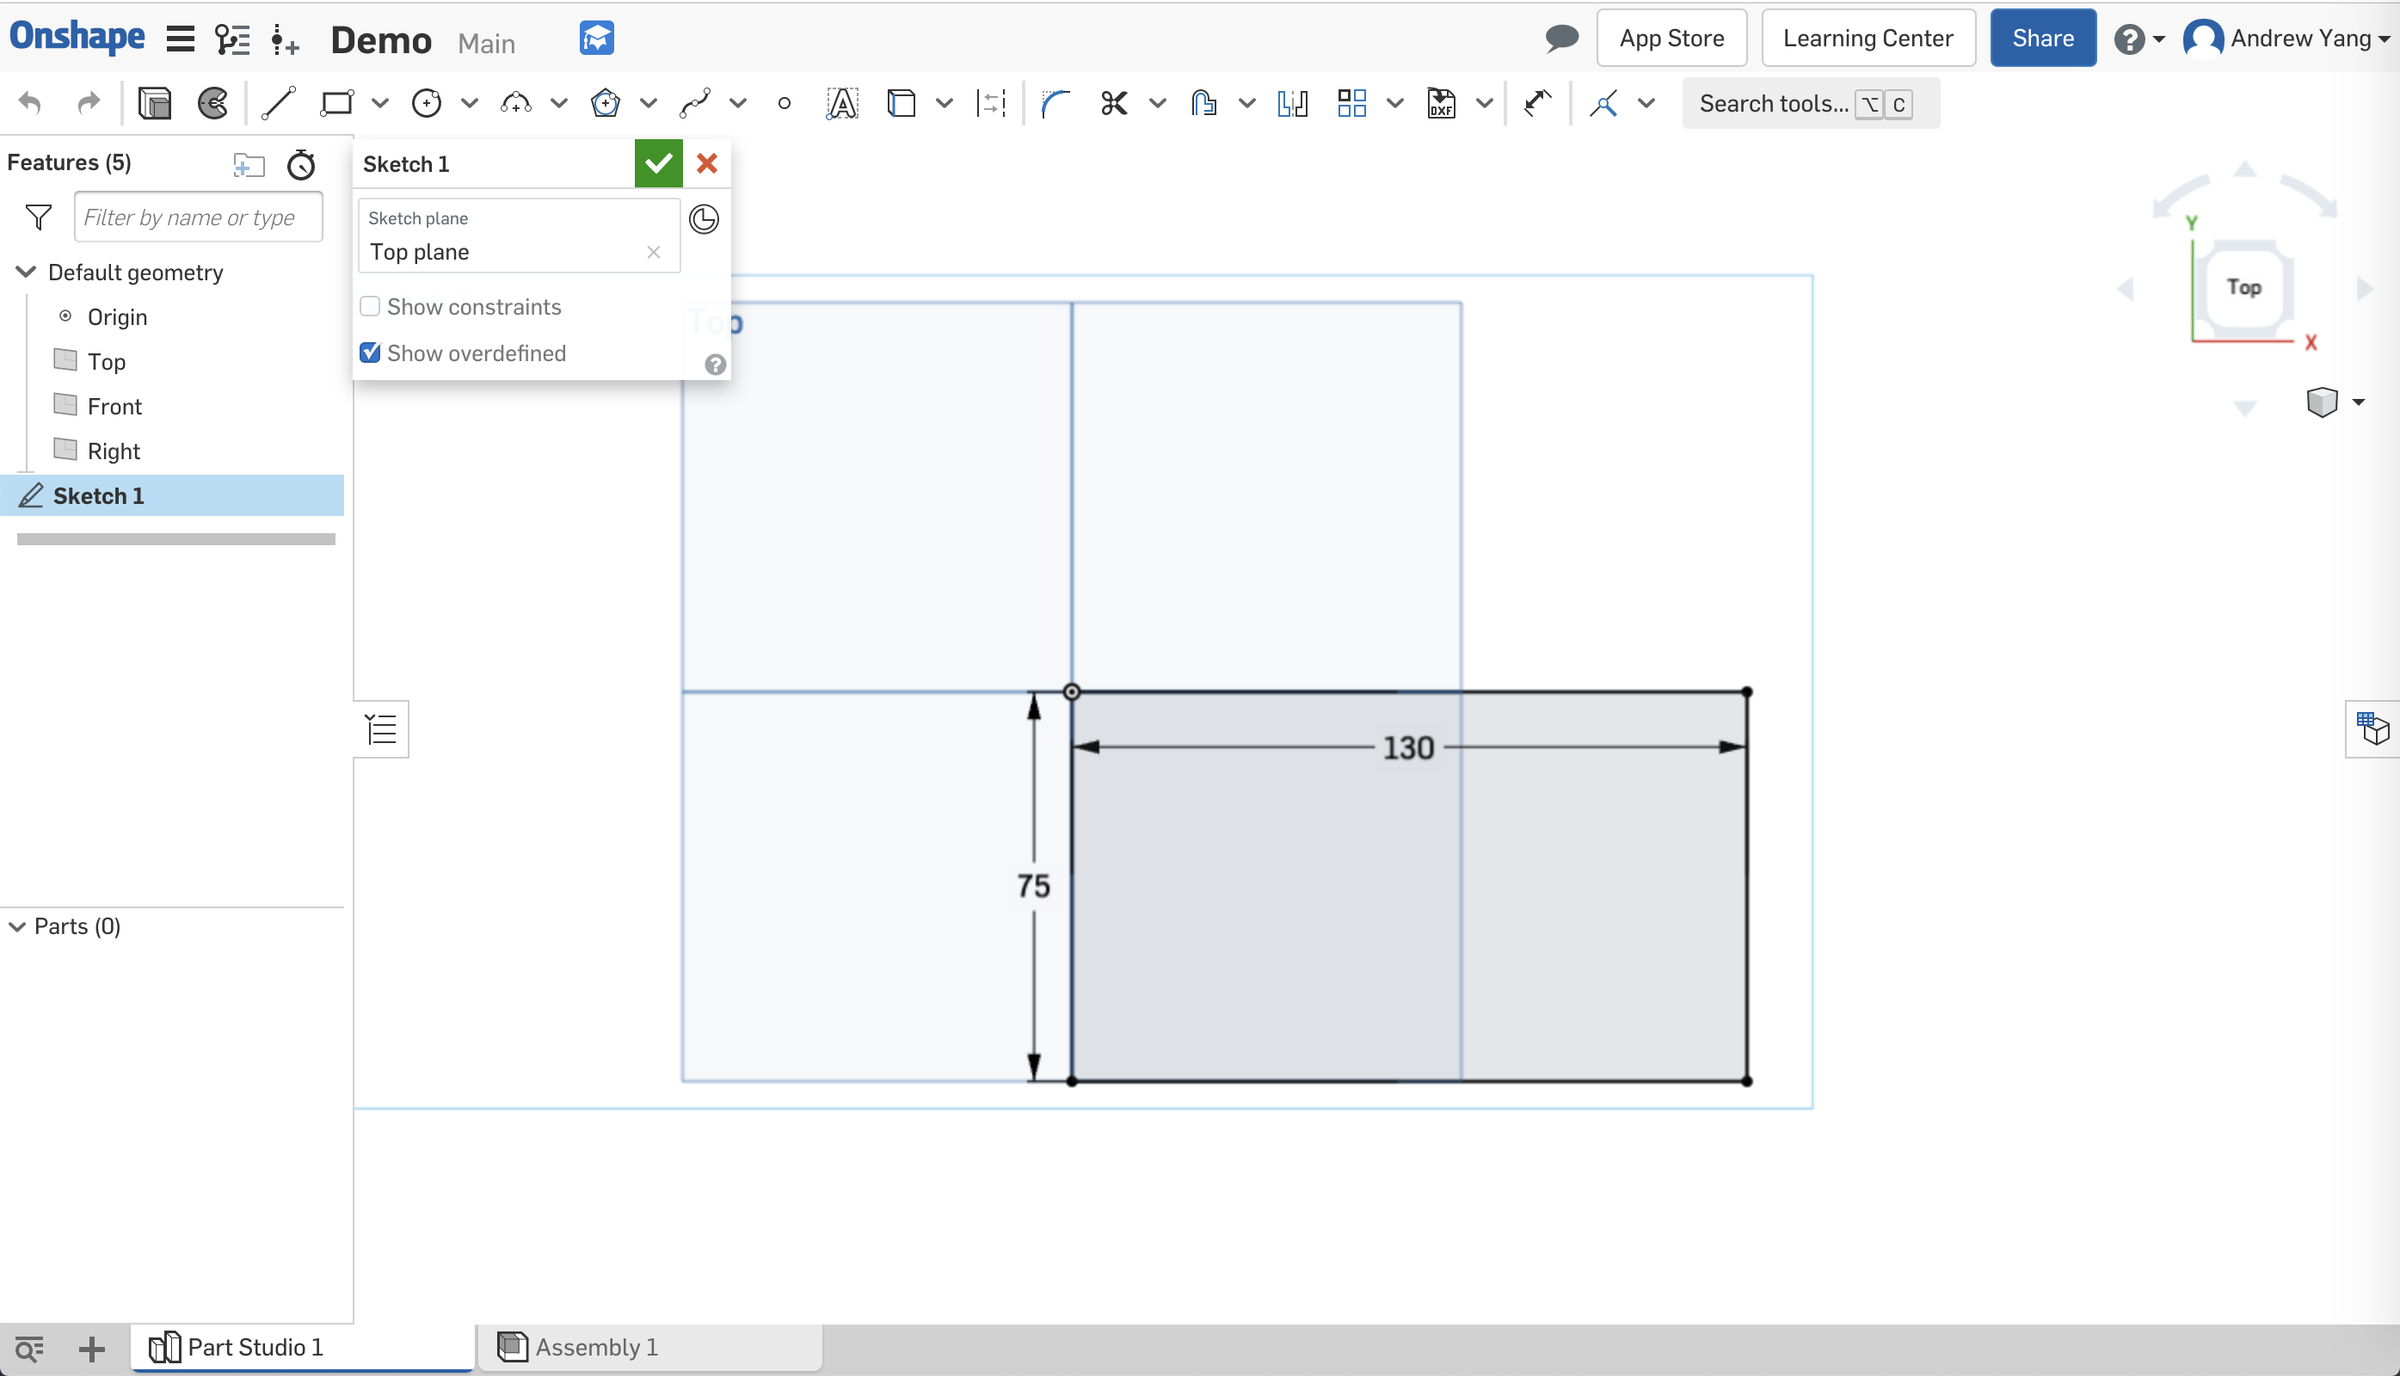Select the Sketch fillet tool
Viewport: 2400px width, 1376px height.
tap(1053, 103)
